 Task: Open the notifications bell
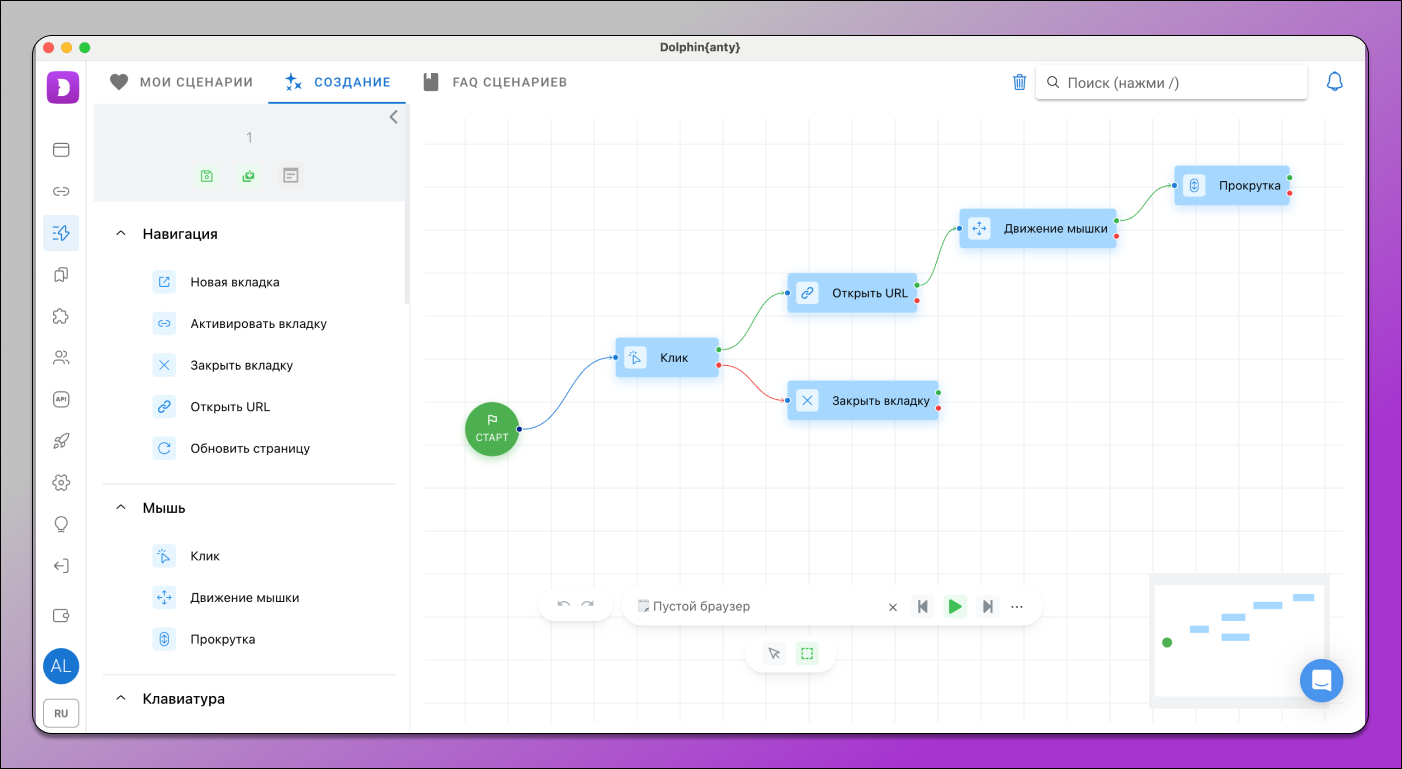click(1334, 82)
